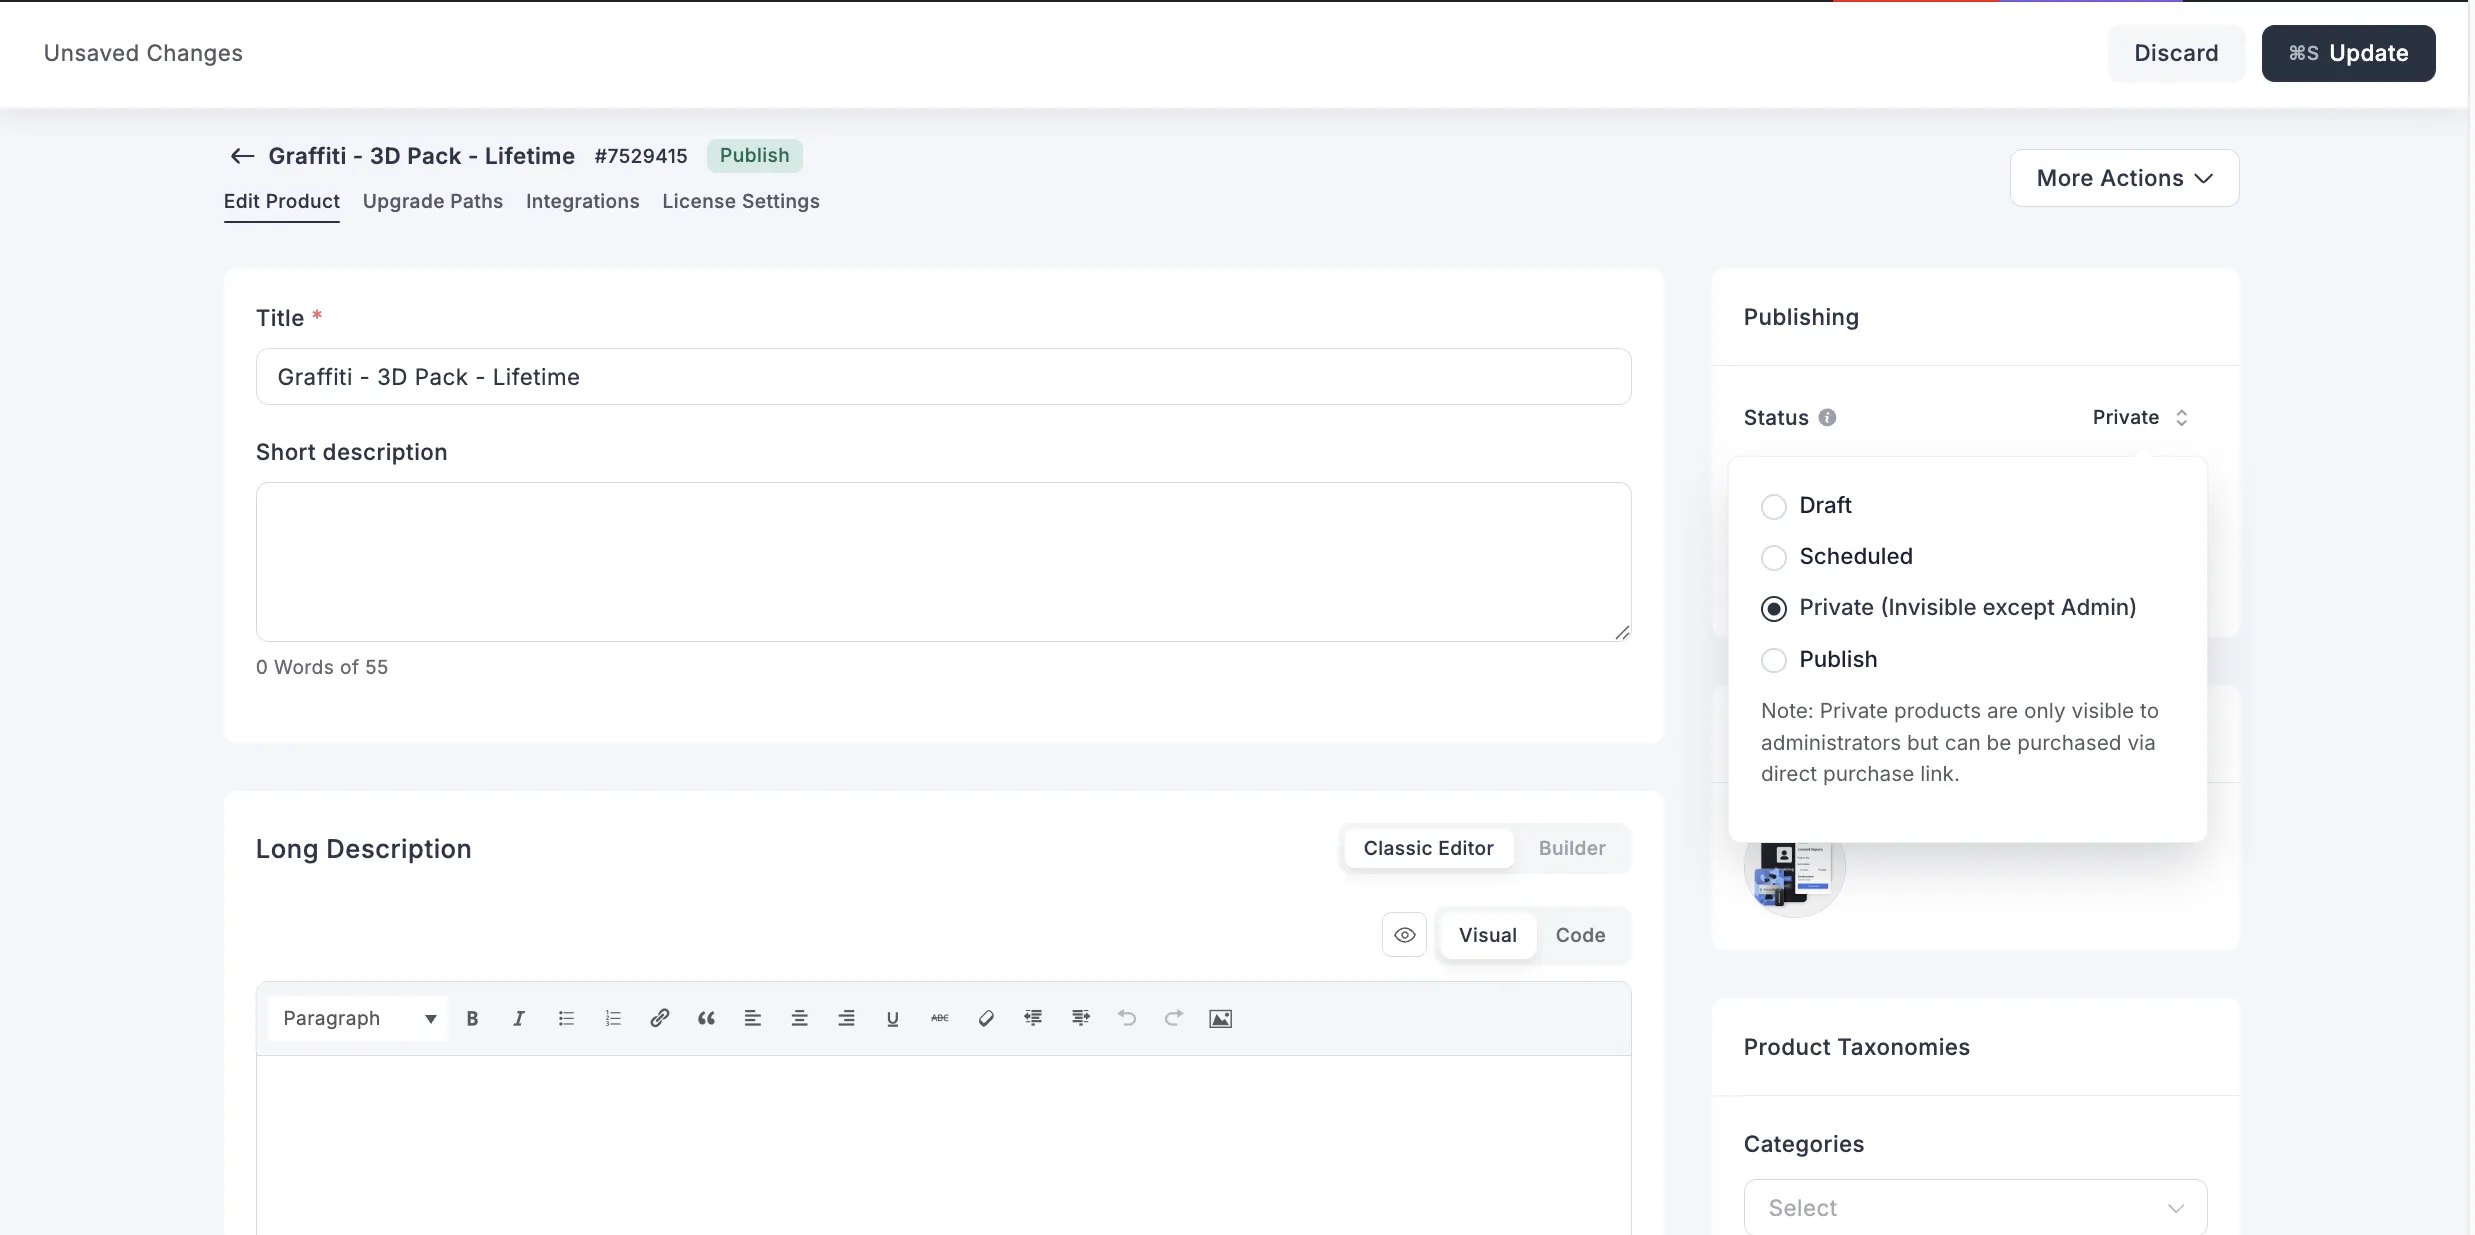The height and width of the screenshot is (1235, 2475).
Task: Undo the last editor change
Action: point(1127,1018)
